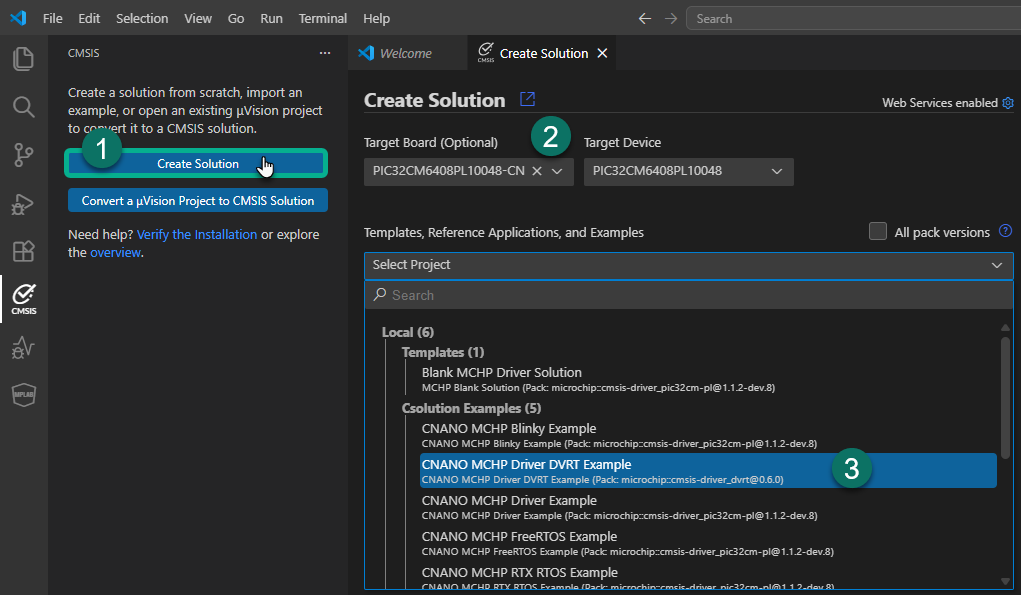Switch to the Welcome tab

407,53
